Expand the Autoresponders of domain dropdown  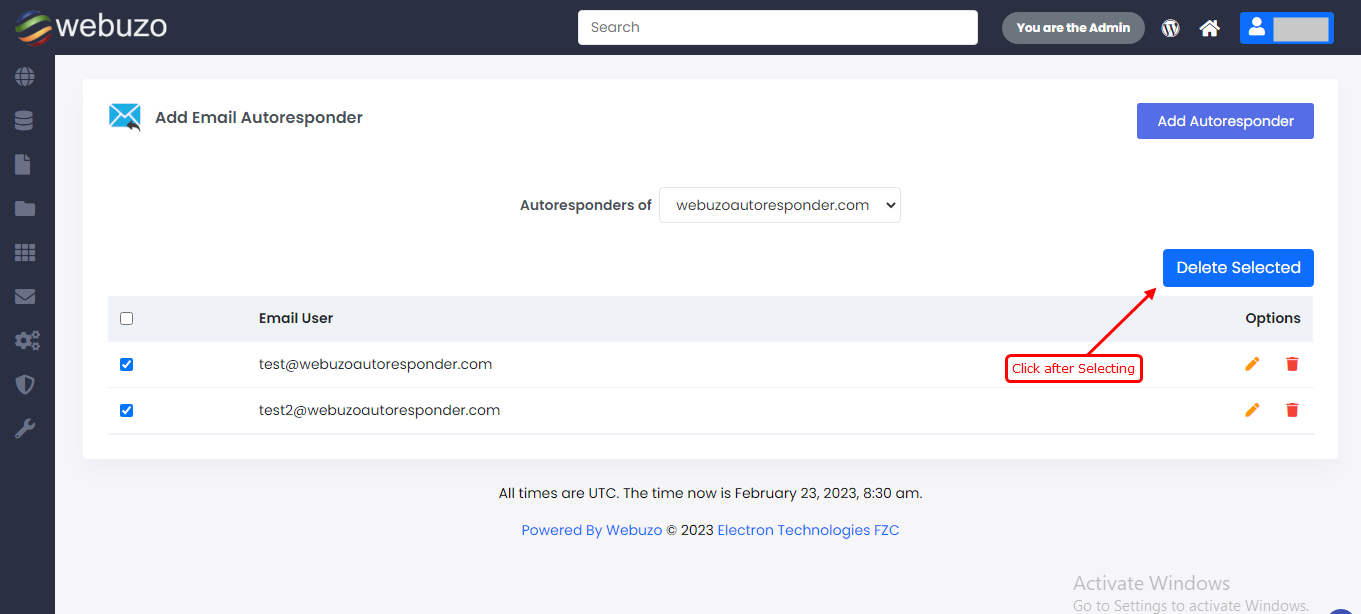click(779, 205)
